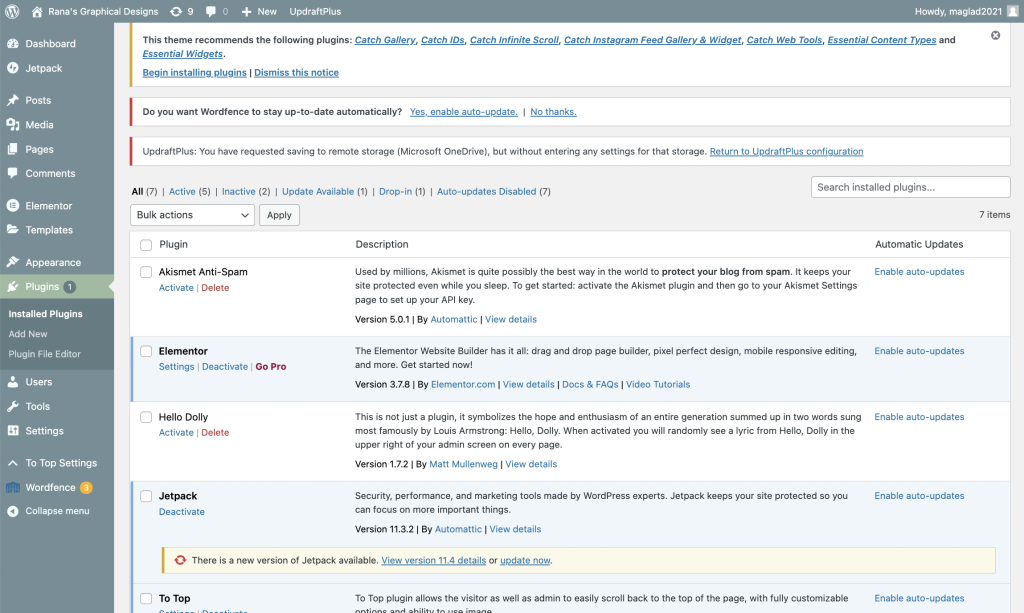1024x613 pixels.
Task: Click the WordPress logo icon in admin bar
Action: (x=12, y=11)
